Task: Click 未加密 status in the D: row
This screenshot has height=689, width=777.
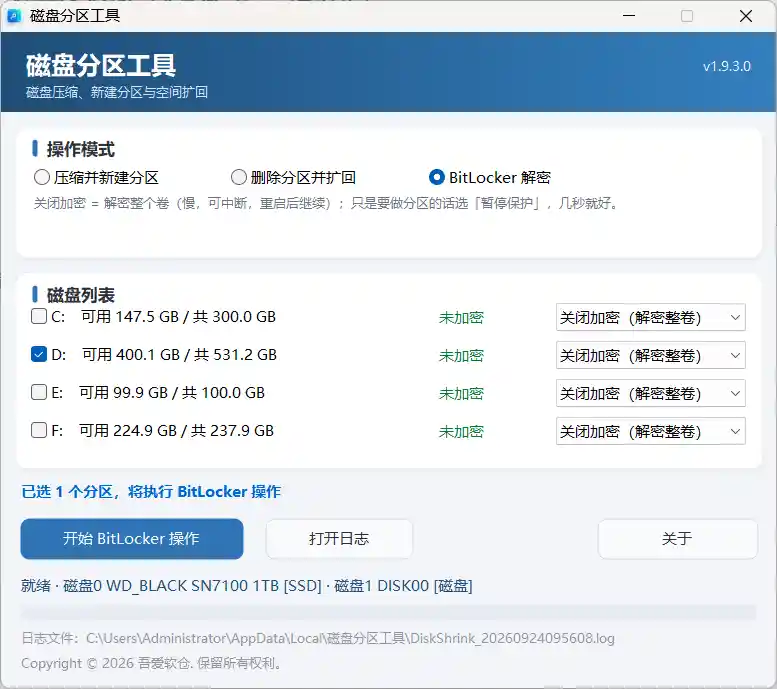Action: [x=461, y=356]
